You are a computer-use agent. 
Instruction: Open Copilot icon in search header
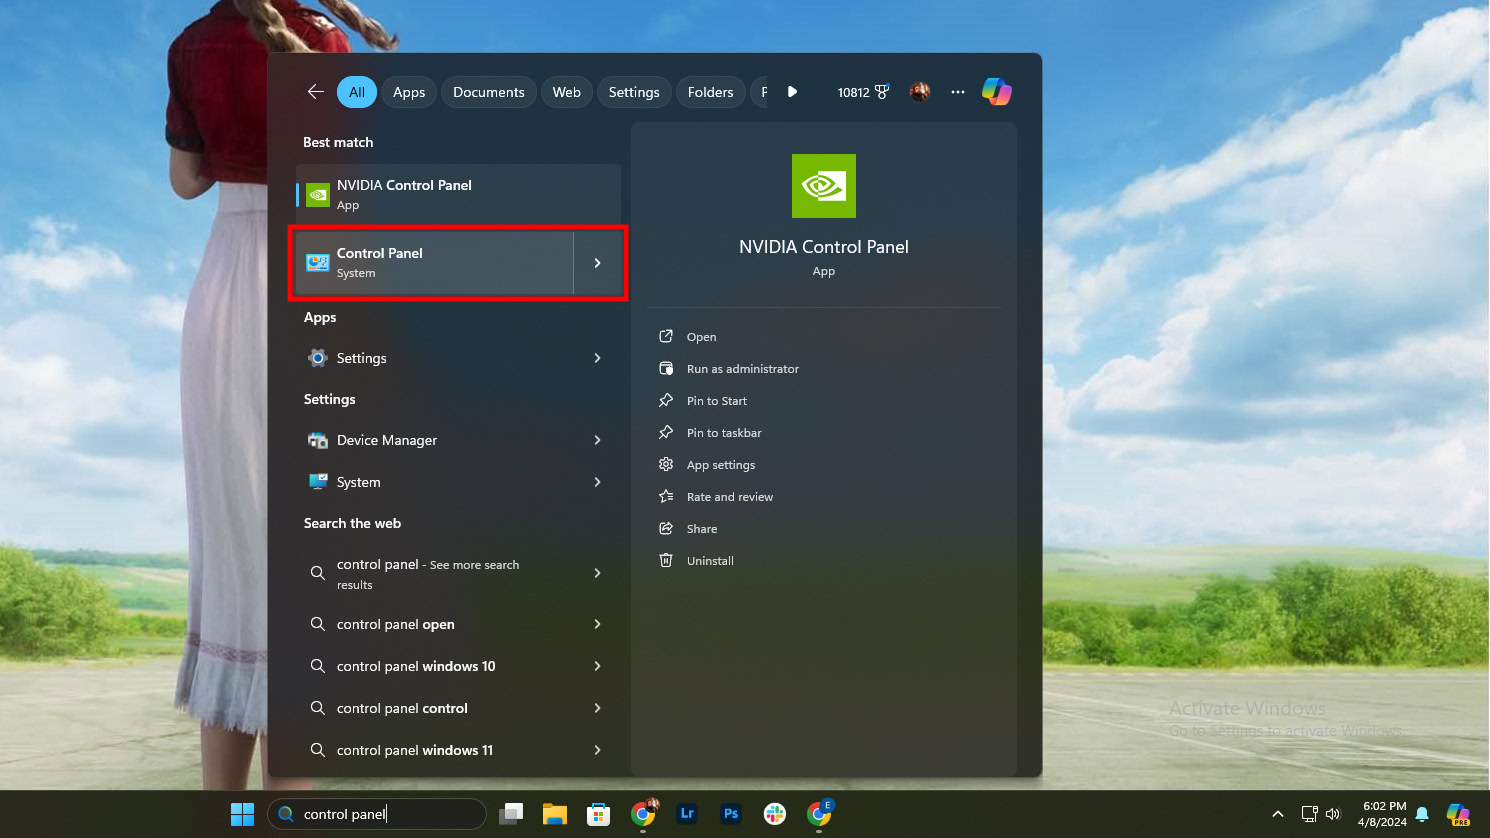coord(996,92)
